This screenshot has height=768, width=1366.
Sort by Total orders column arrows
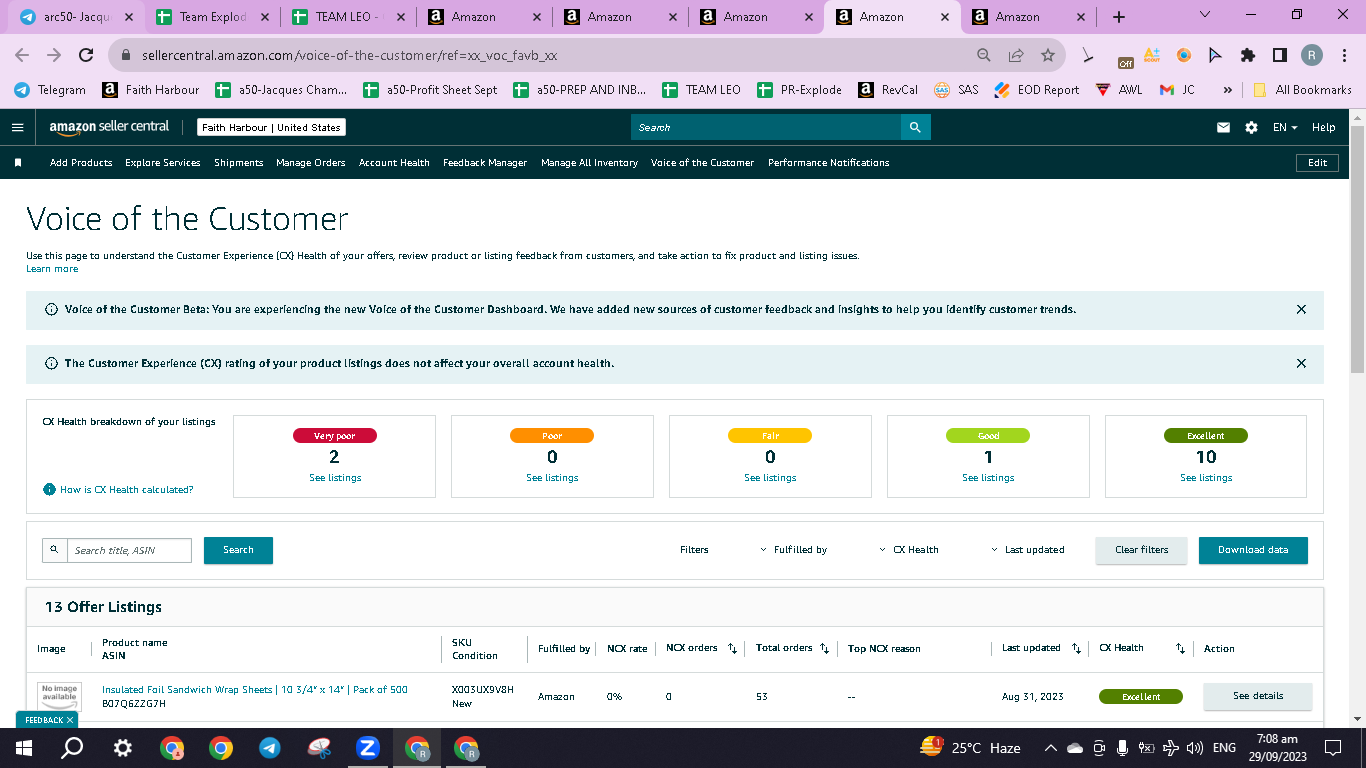point(824,649)
